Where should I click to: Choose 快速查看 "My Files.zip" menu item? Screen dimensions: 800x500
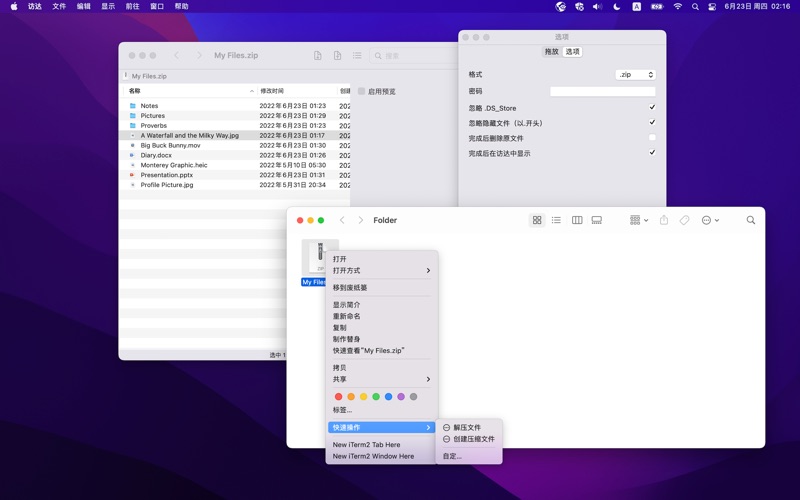(382, 351)
